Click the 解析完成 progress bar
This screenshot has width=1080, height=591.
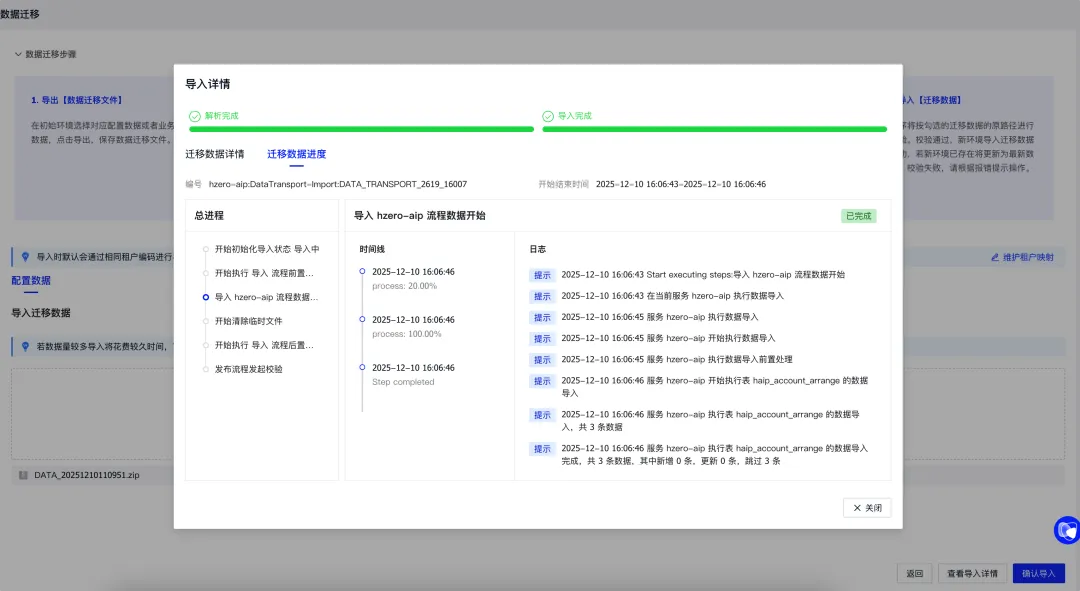[362, 129]
